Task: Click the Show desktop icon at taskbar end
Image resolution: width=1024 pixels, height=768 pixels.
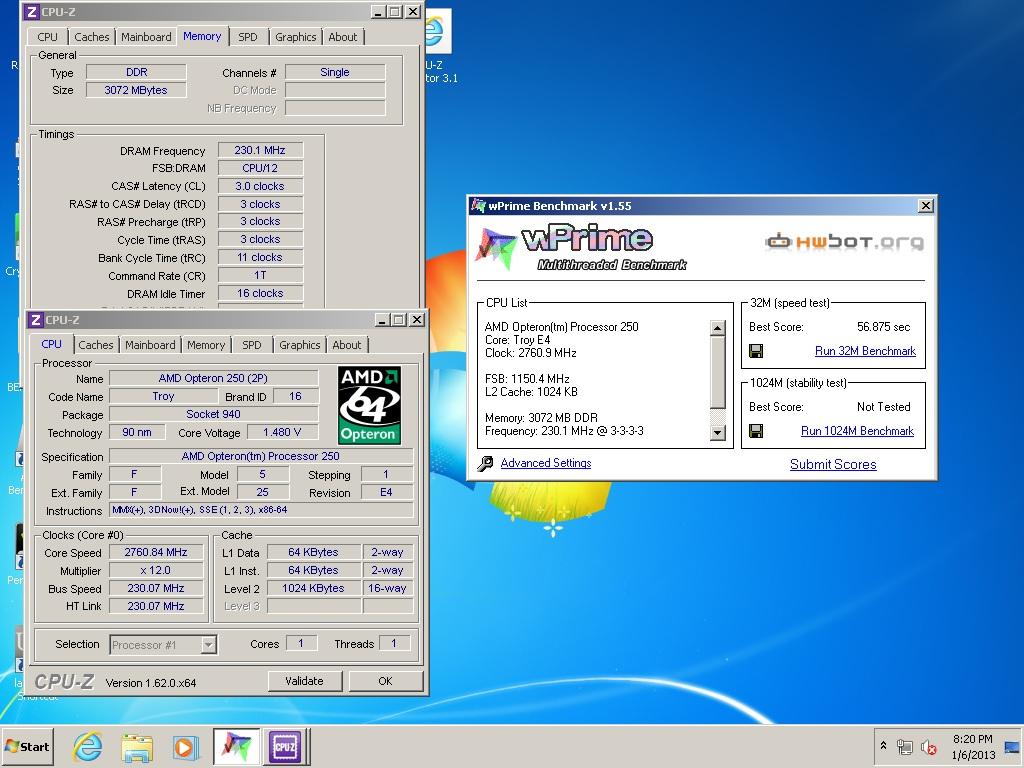Action: [x=1012, y=746]
